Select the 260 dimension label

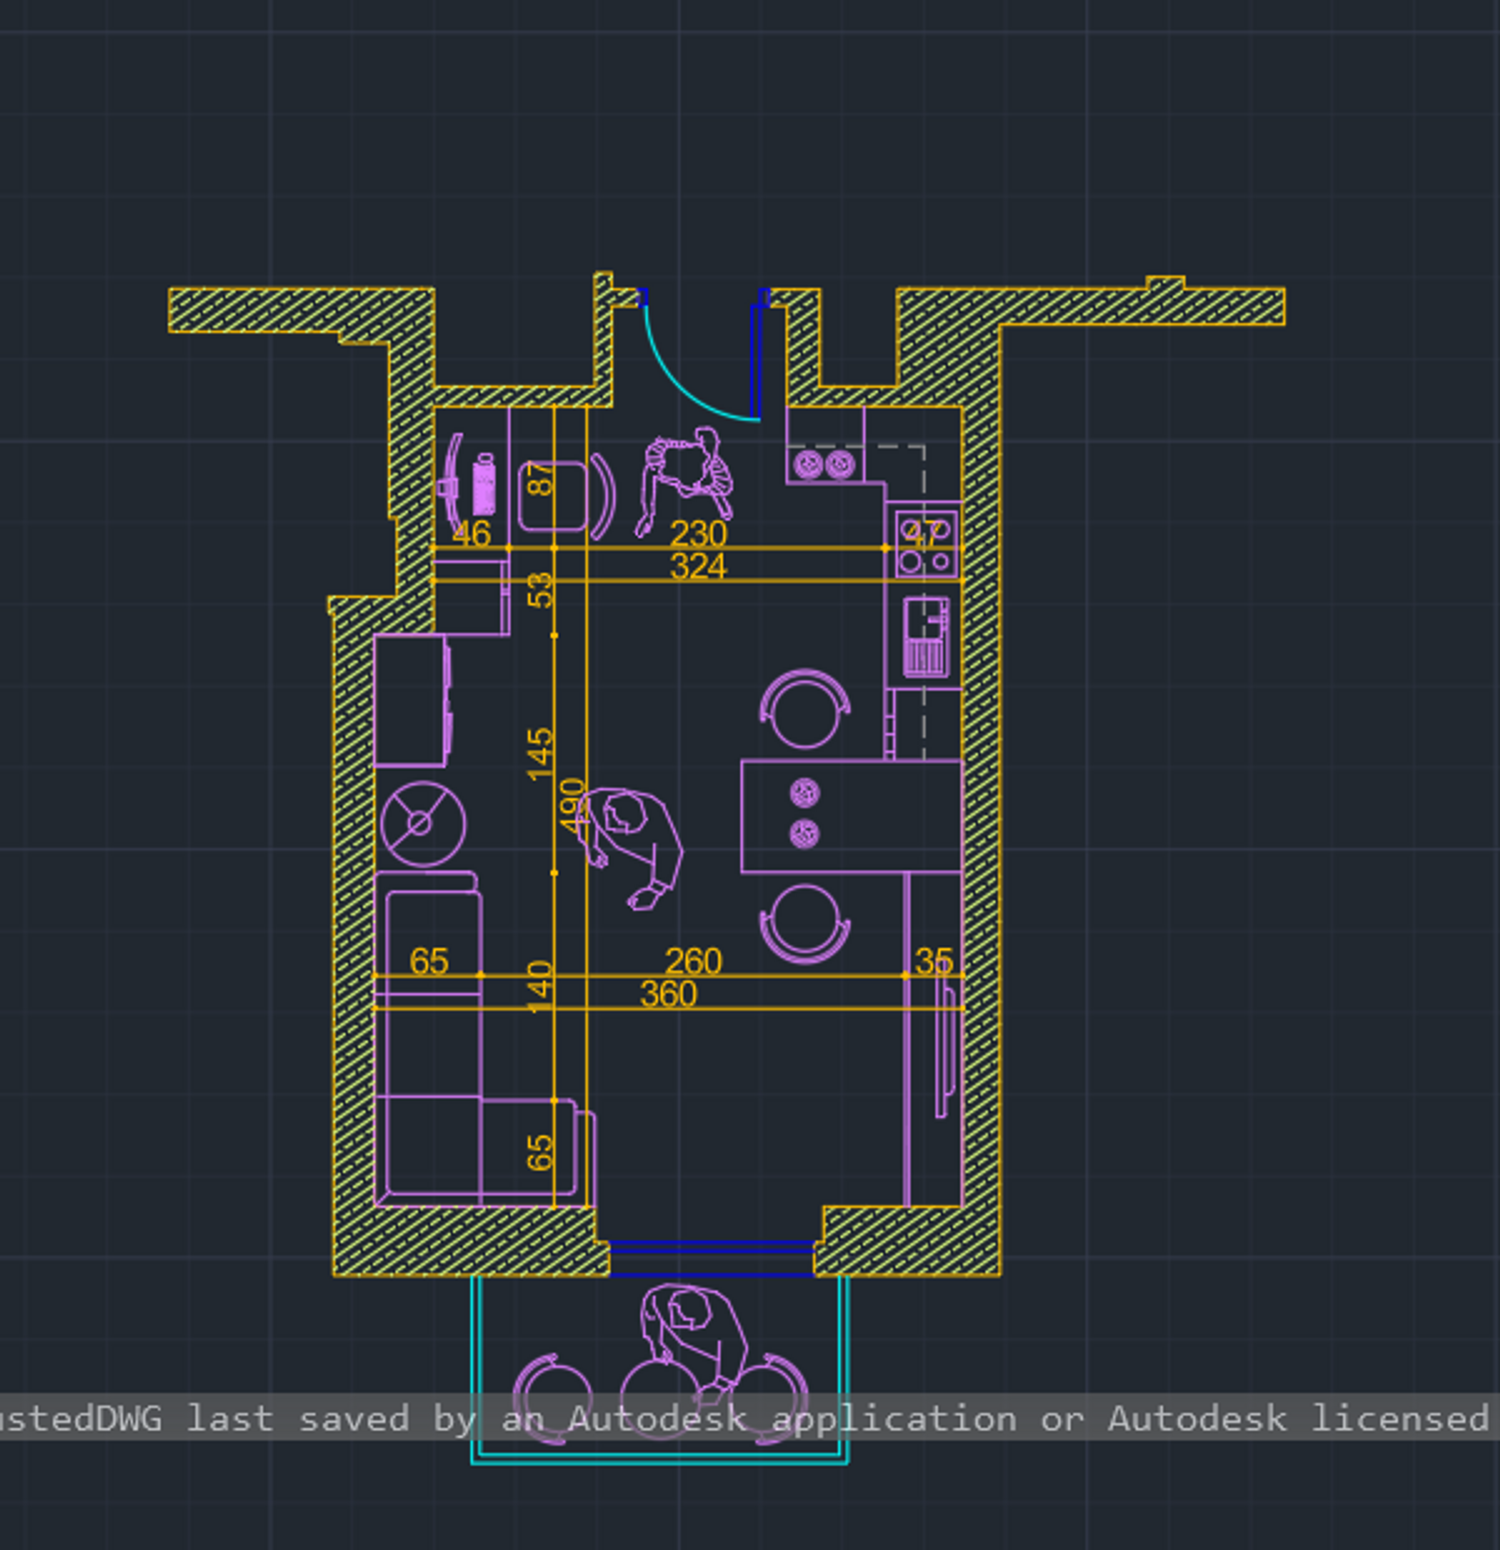(693, 961)
